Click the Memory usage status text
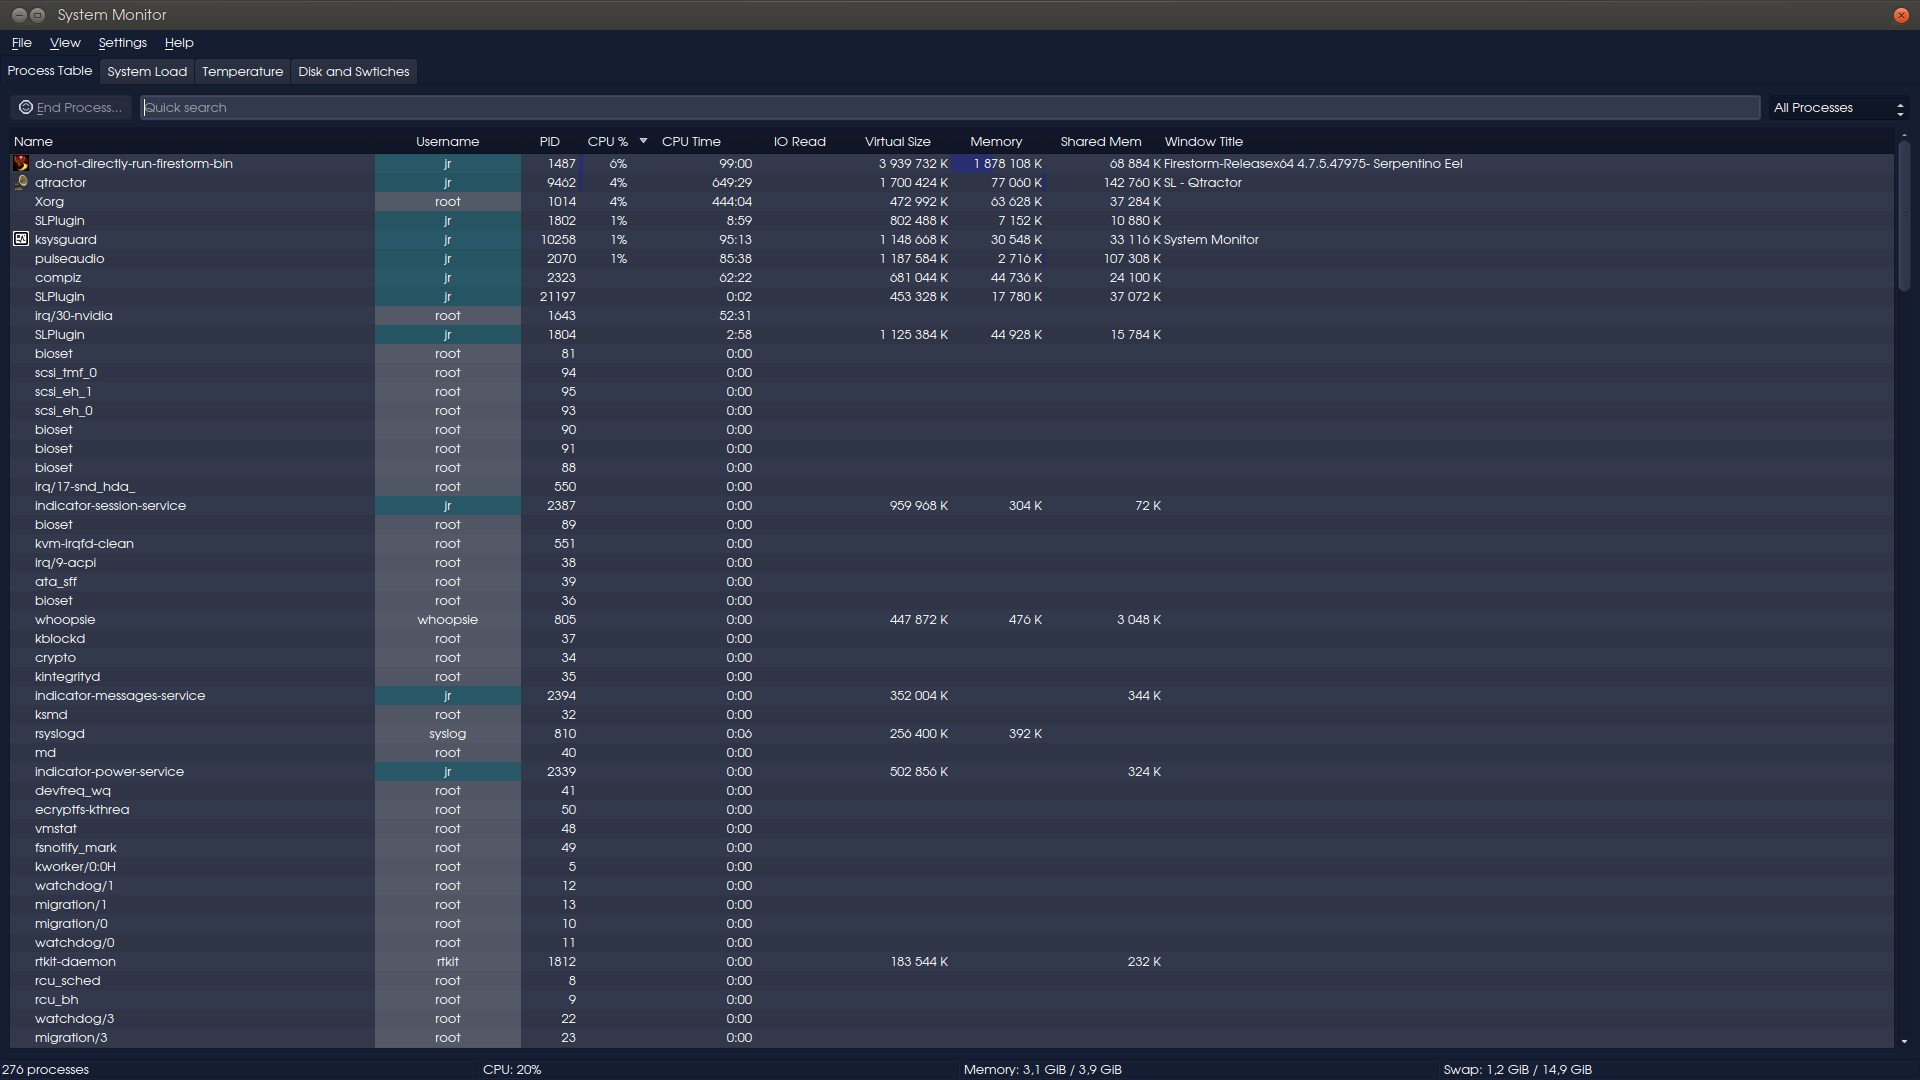 [1043, 1069]
